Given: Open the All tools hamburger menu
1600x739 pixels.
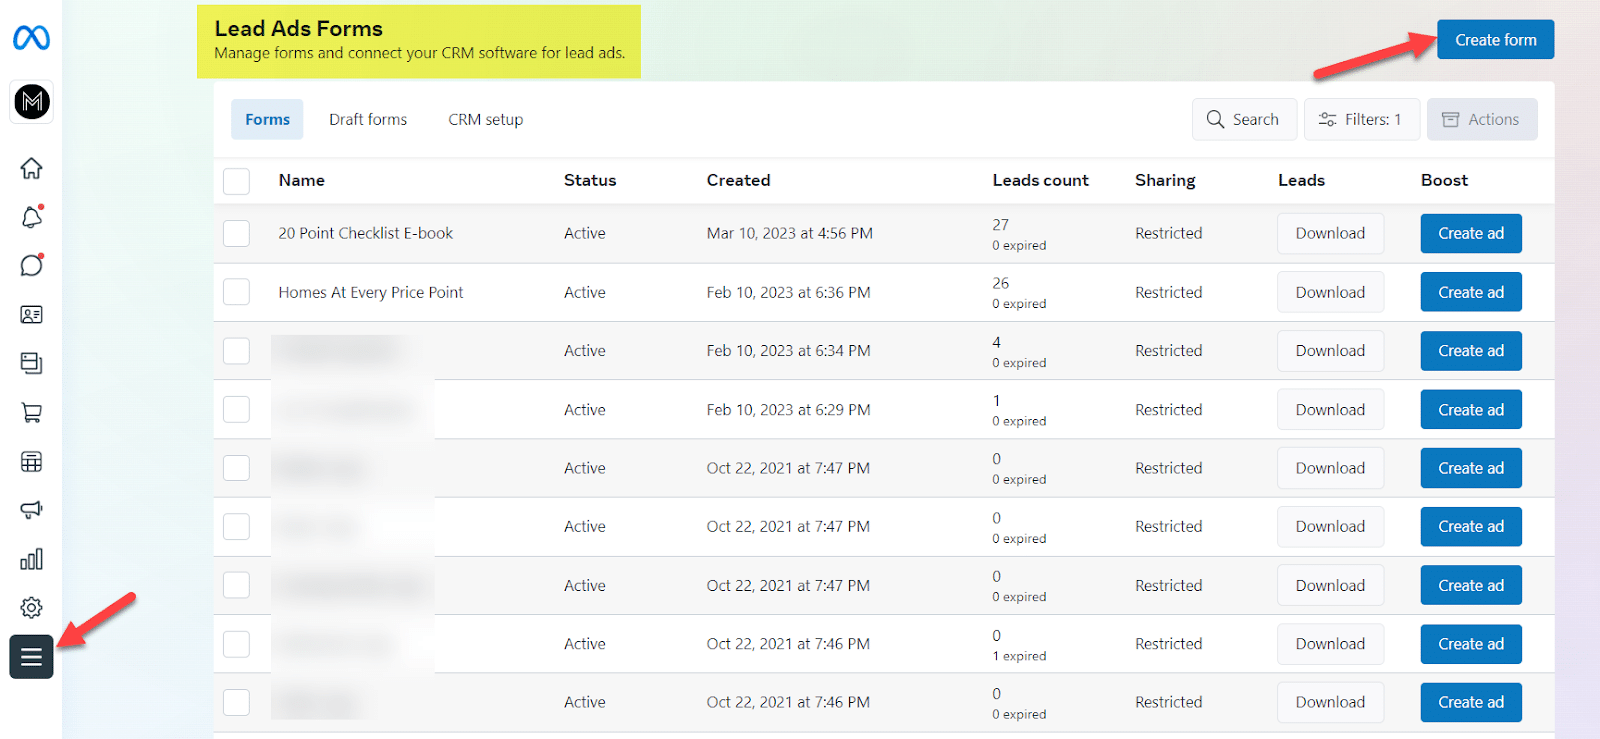Looking at the screenshot, I should pyautogui.click(x=31, y=657).
